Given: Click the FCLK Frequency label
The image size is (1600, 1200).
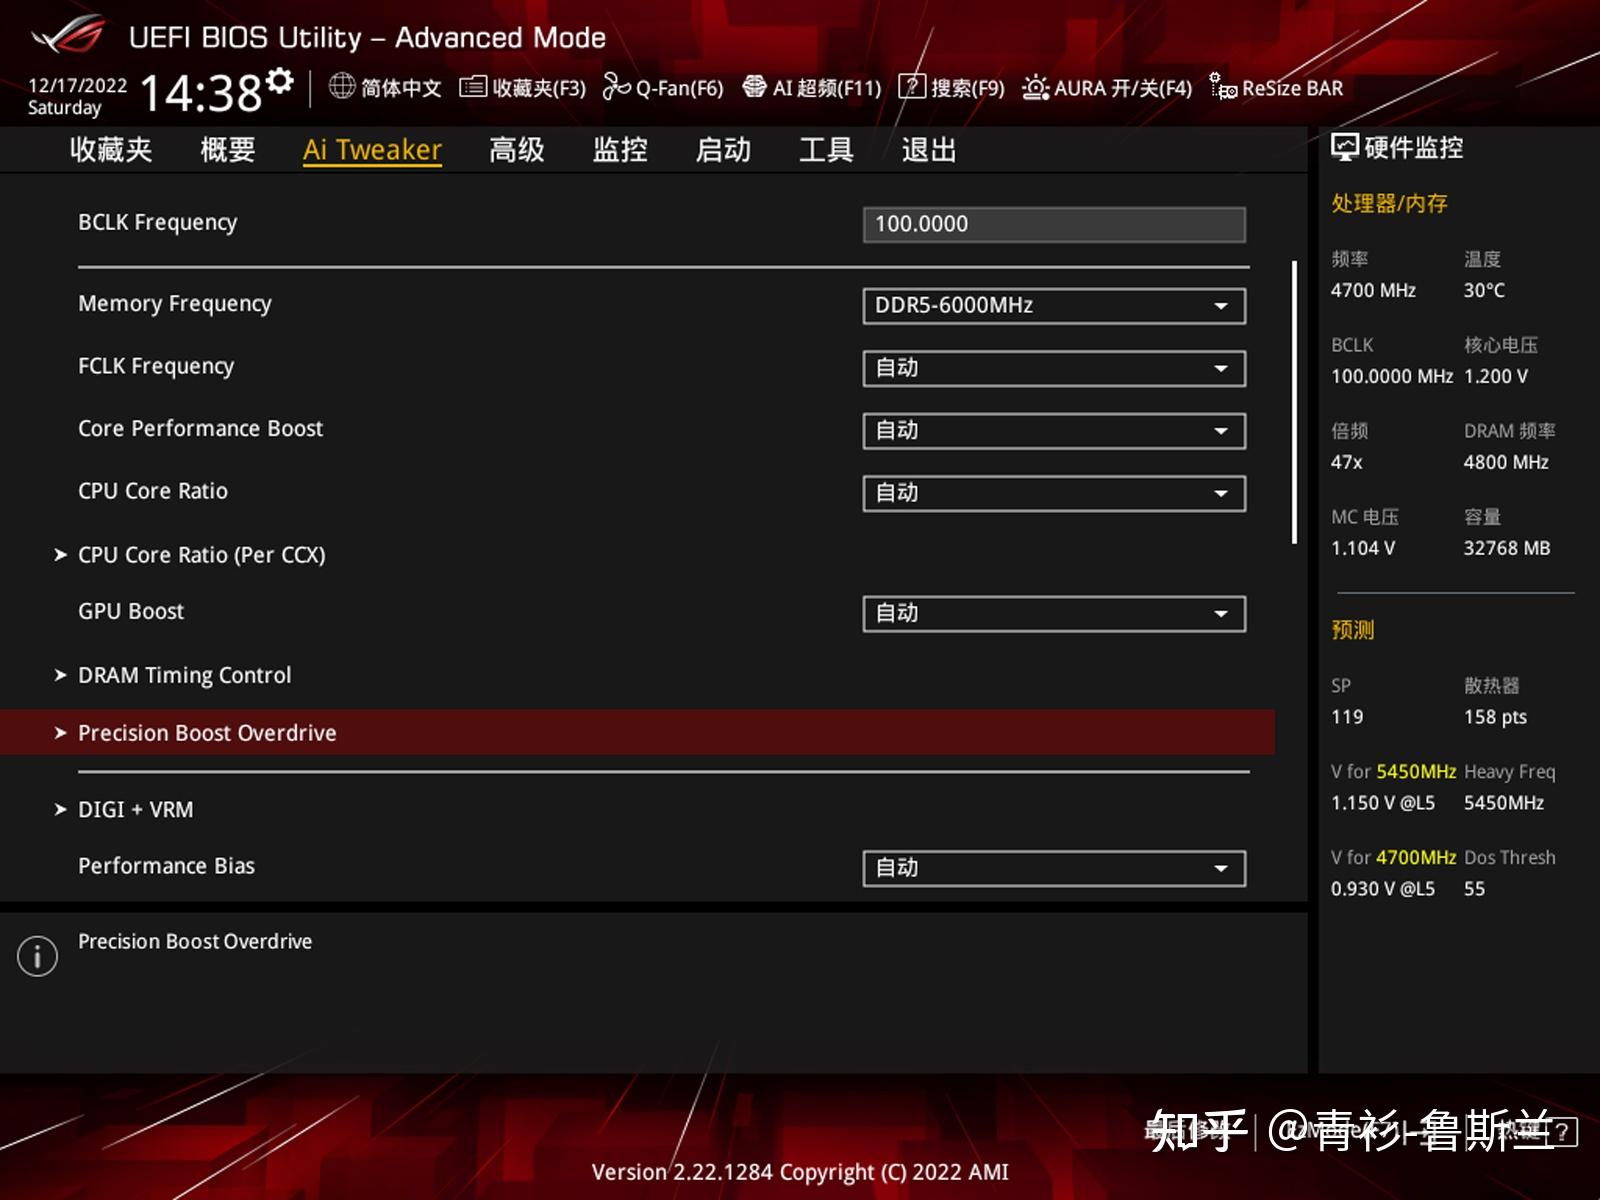Looking at the screenshot, I should (156, 366).
